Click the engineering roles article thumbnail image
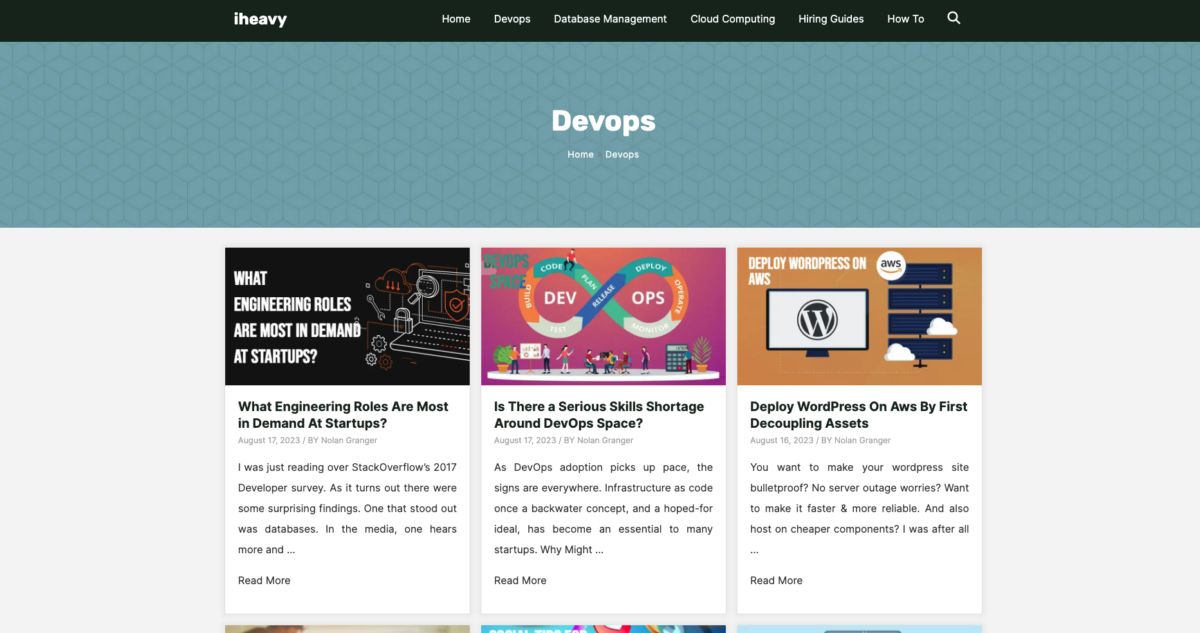This screenshot has width=1200, height=633. tap(347, 316)
